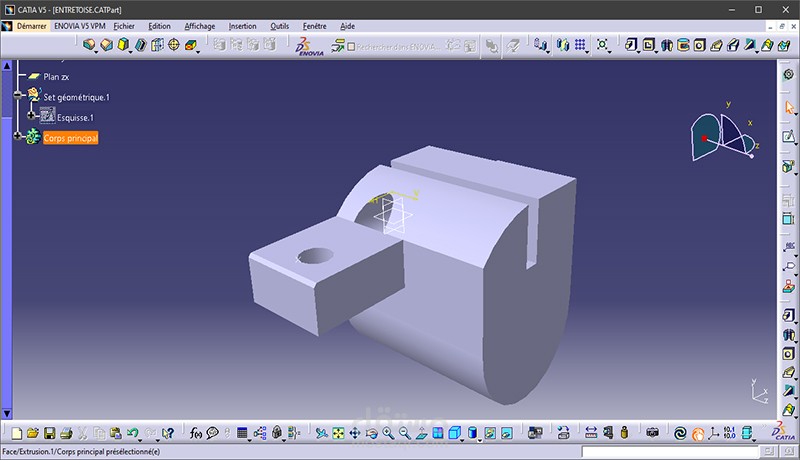Click the Print icon in bottom toolbar

click(66, 433)
